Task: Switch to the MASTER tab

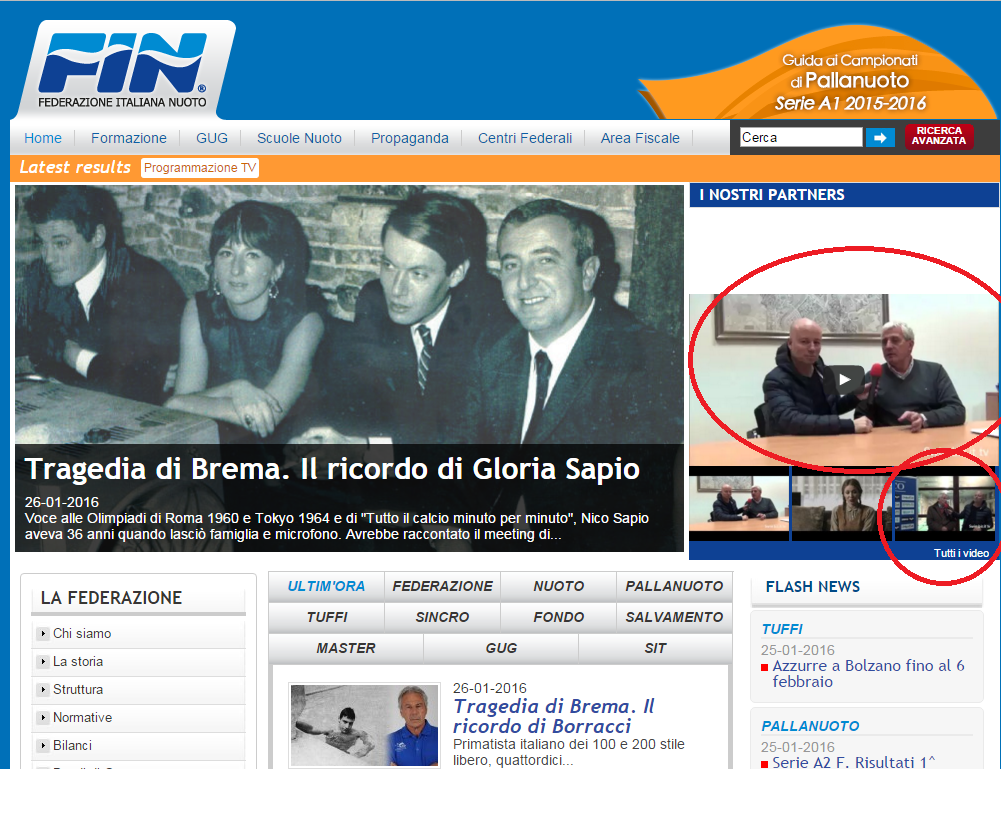Action: tap(346, 649)
